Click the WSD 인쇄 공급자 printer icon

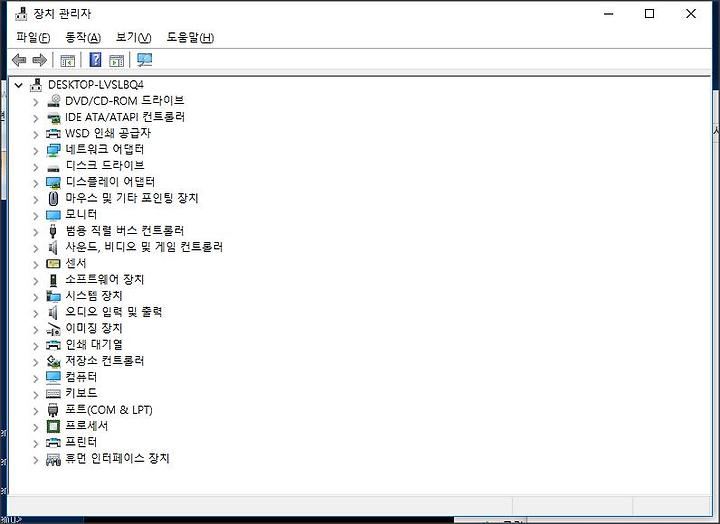point(53,134)
